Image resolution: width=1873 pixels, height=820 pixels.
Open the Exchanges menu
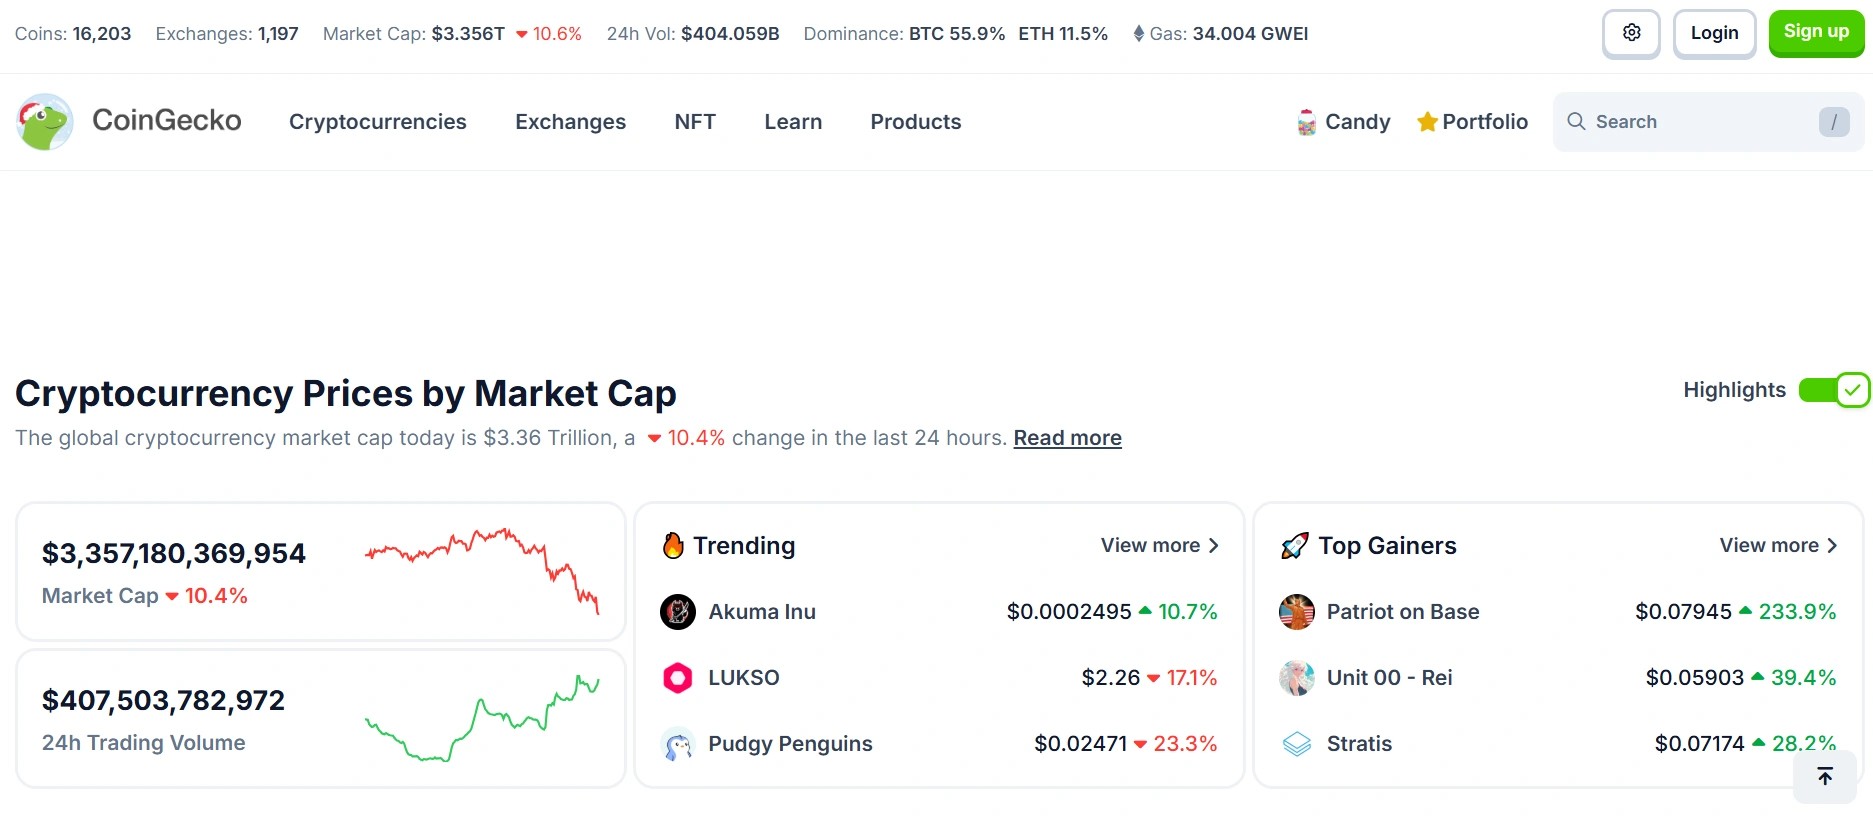(570, 122)
